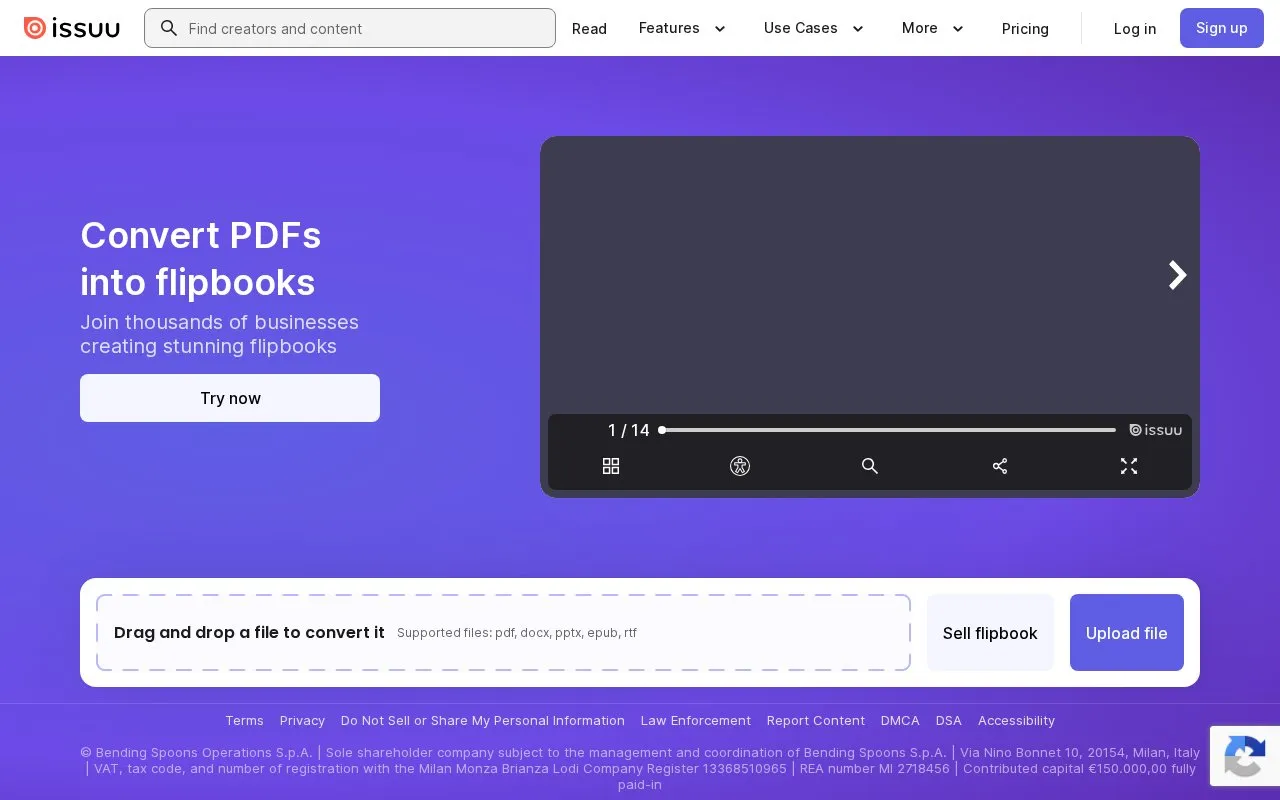Click the Sell flipbook button
The image size is (1280, 800).
(x=990, y=633)
